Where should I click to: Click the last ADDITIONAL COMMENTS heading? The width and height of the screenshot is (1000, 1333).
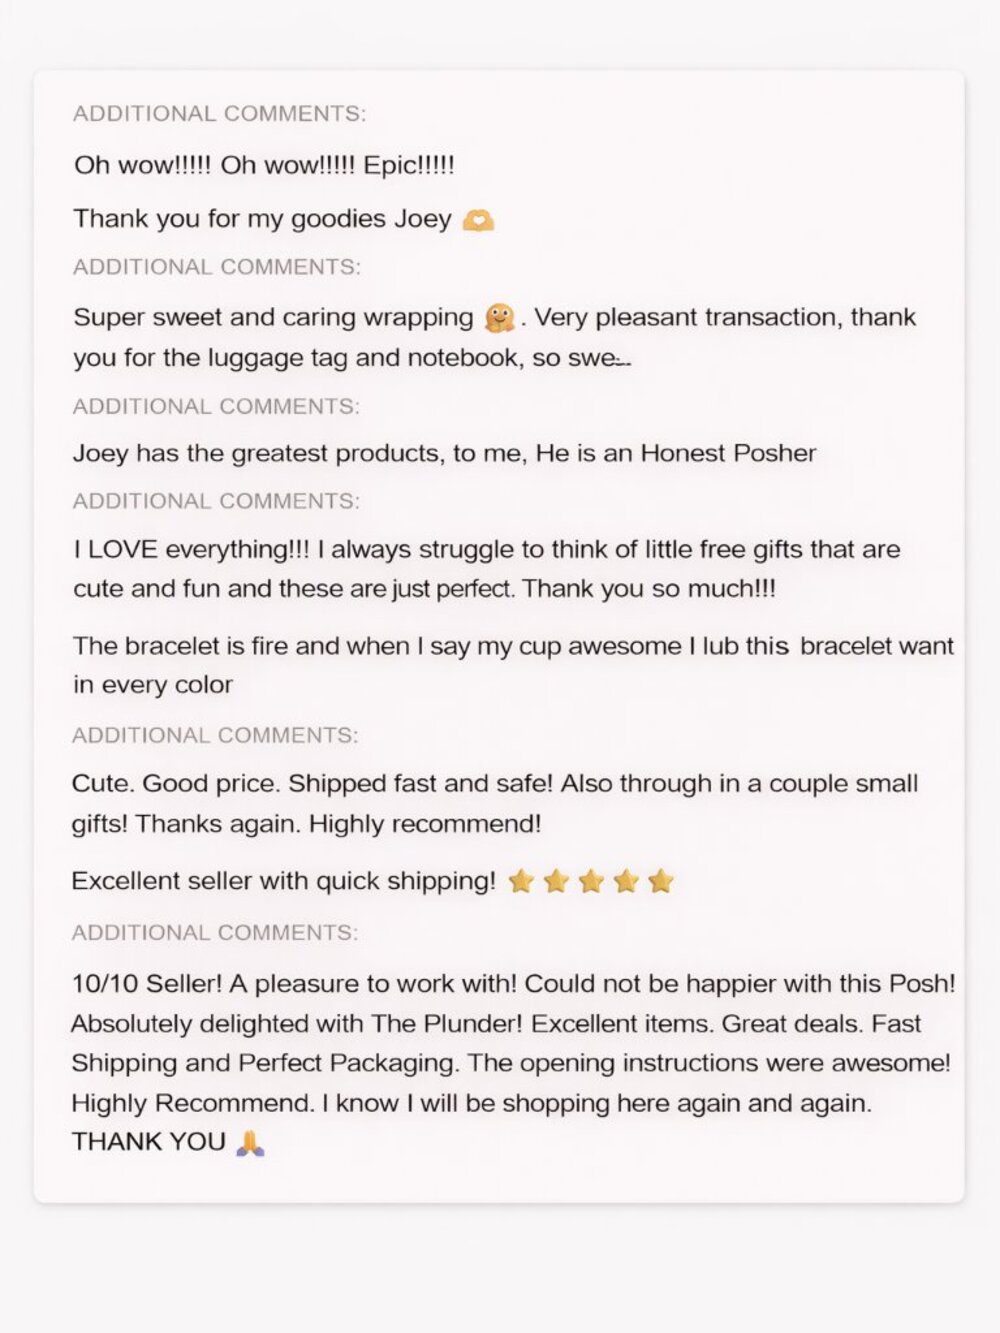click(x=214, y=933)
